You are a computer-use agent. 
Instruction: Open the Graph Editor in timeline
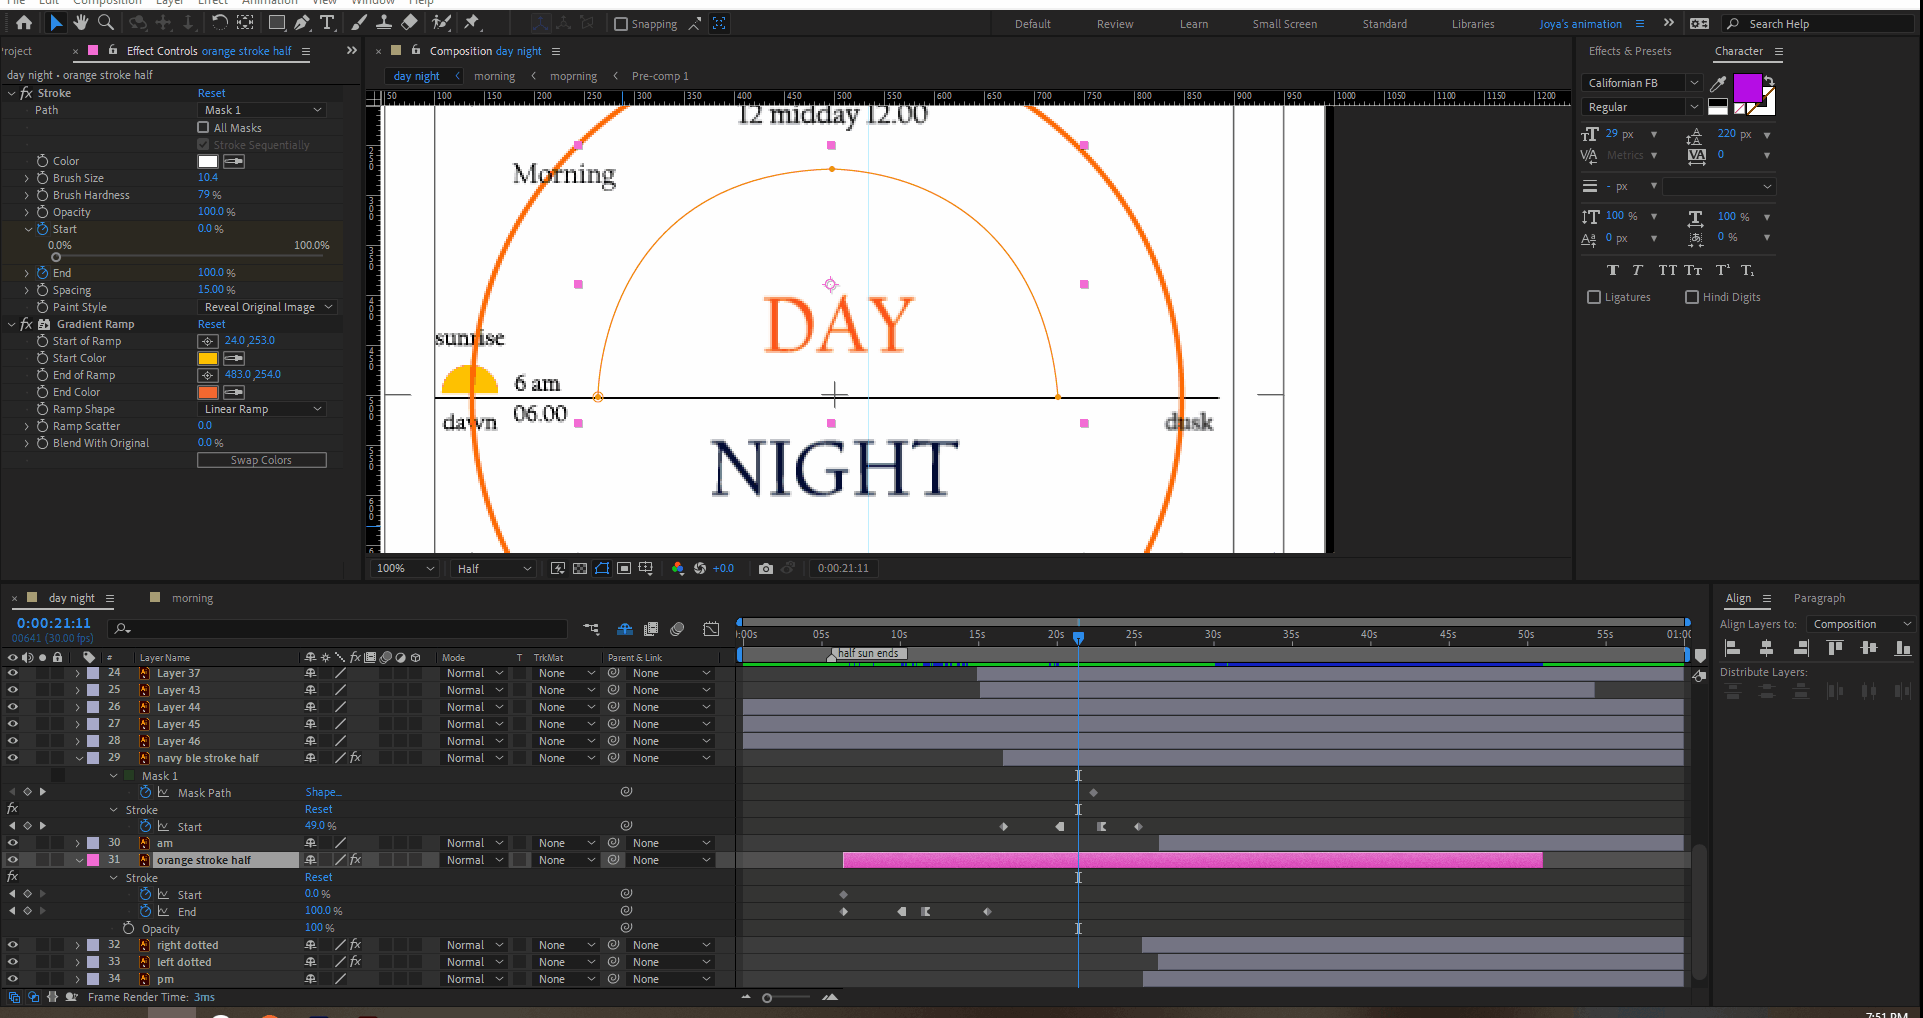(711, 629)
